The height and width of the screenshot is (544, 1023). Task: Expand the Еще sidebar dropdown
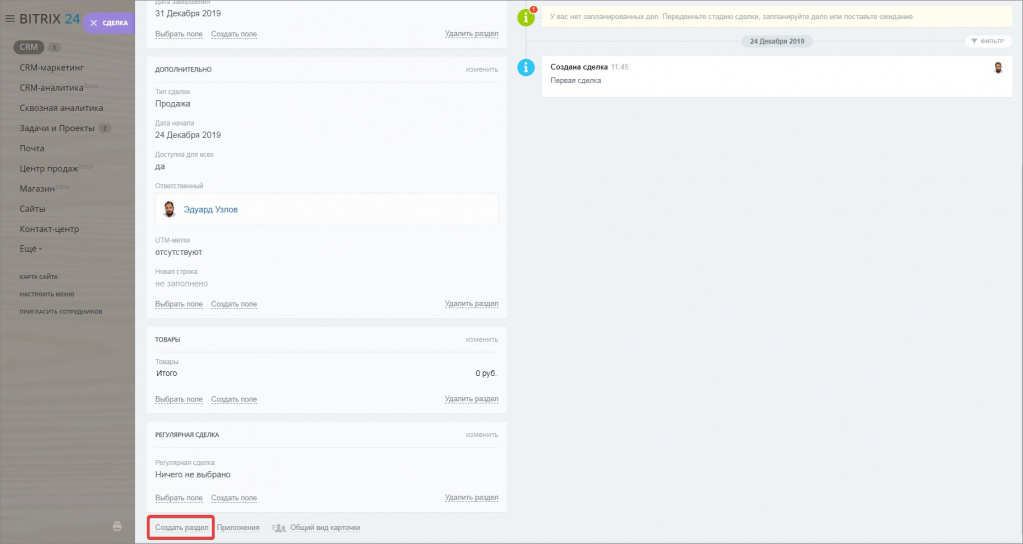pos(31,249)
